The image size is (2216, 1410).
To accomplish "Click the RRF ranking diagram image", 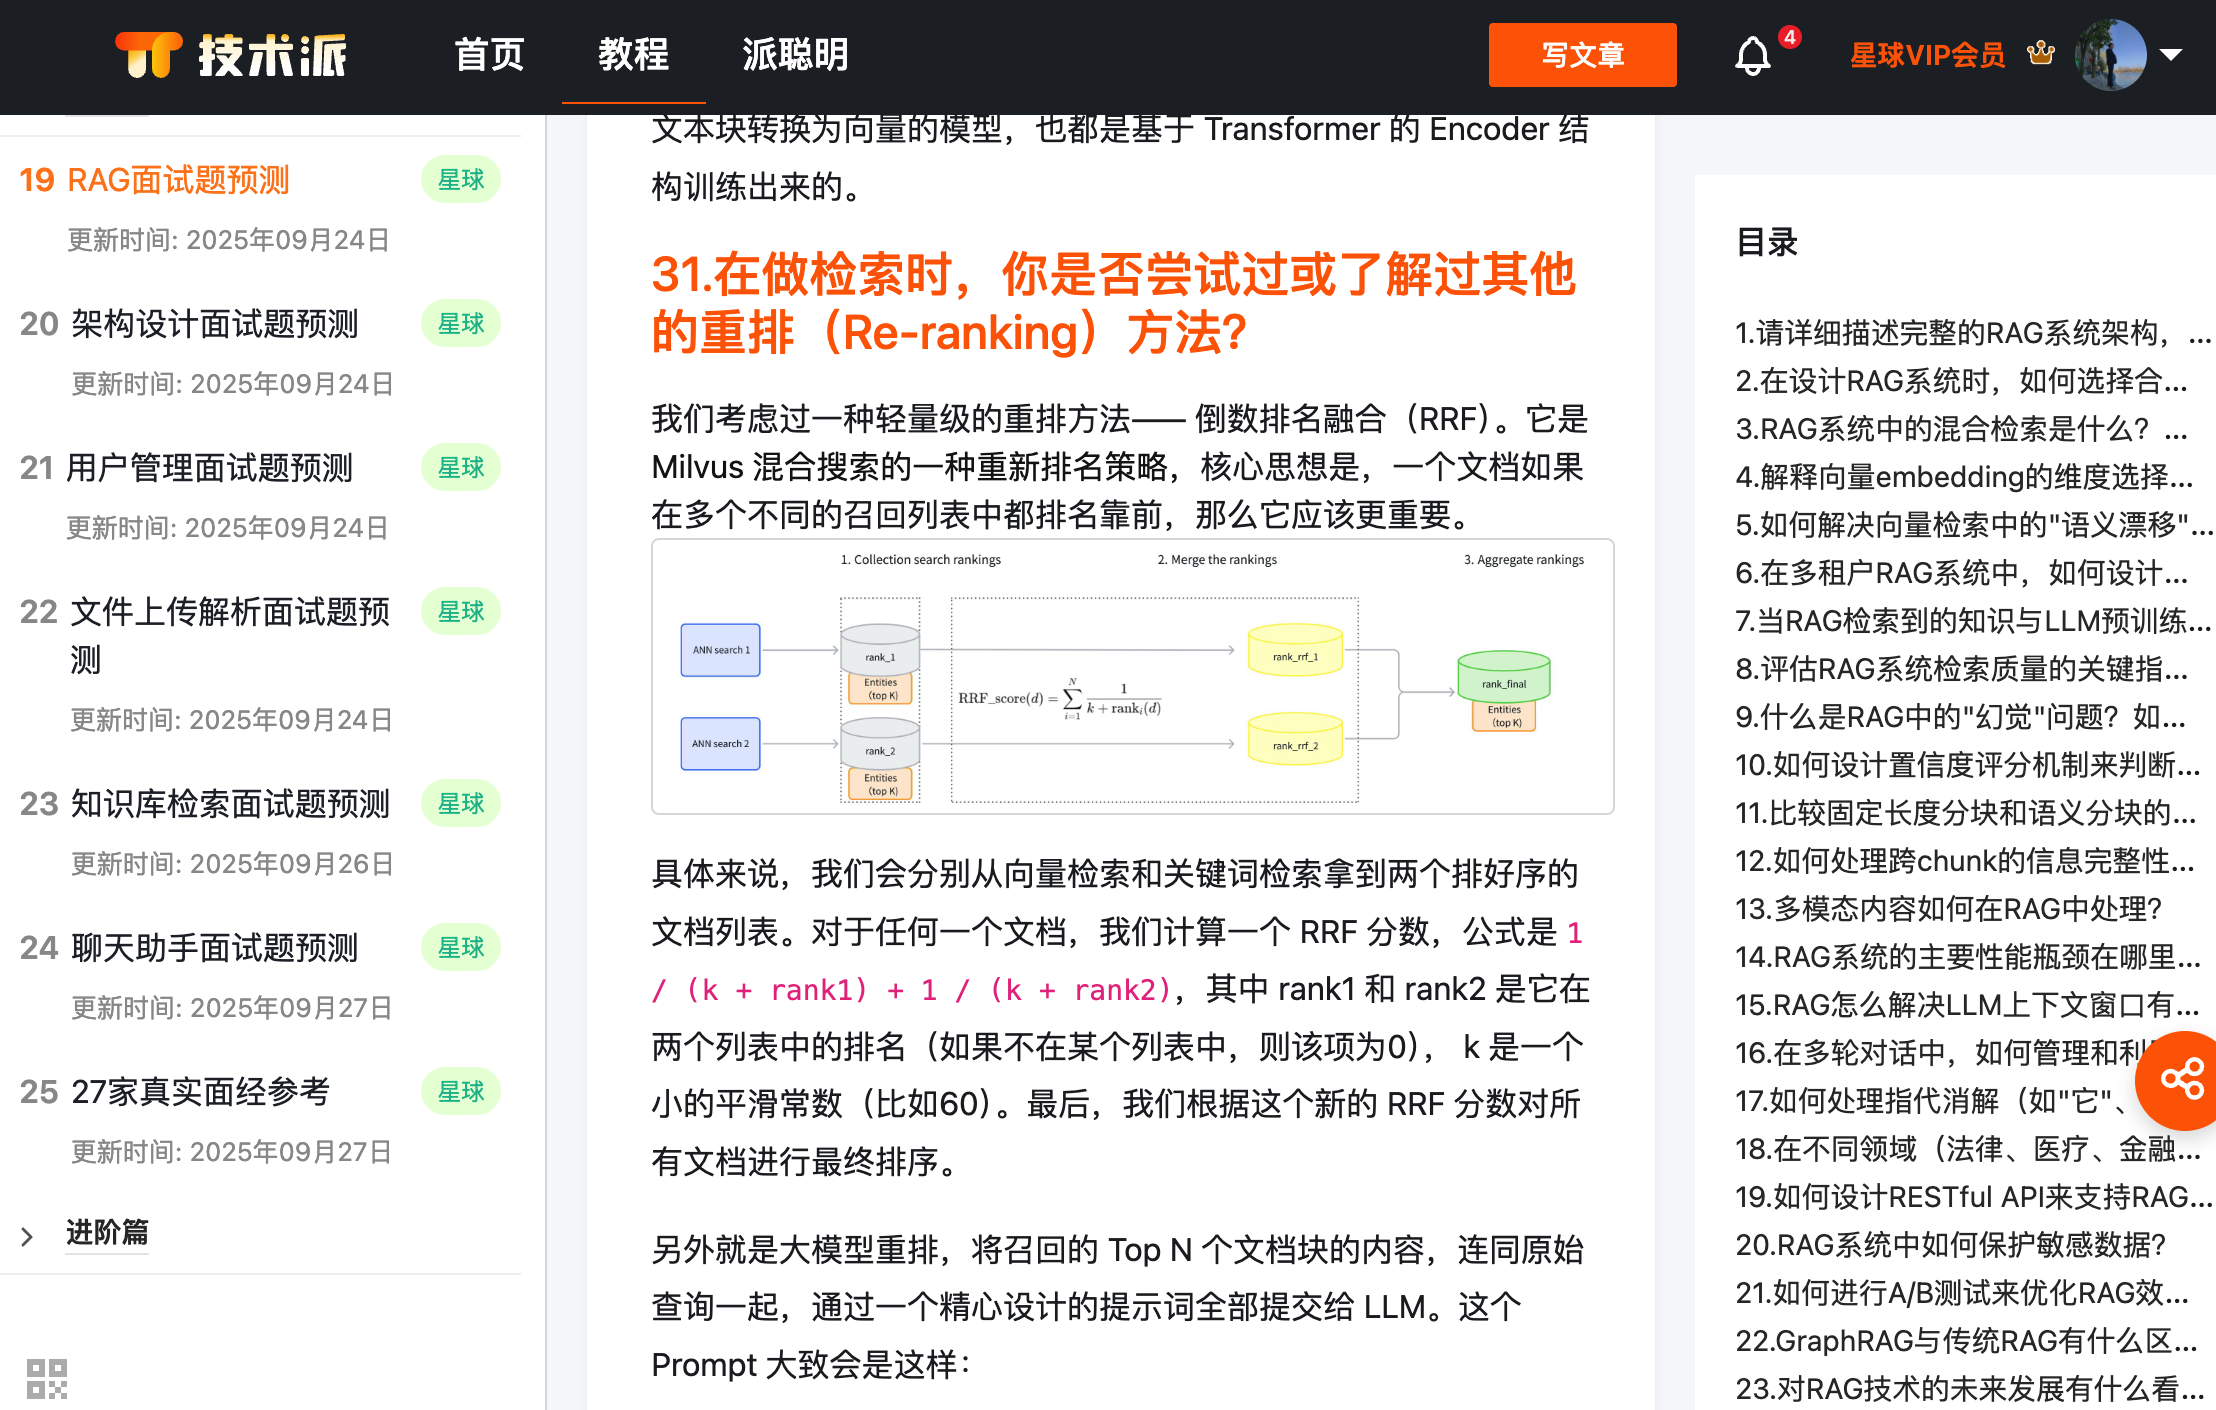I will coord(1132,677).
